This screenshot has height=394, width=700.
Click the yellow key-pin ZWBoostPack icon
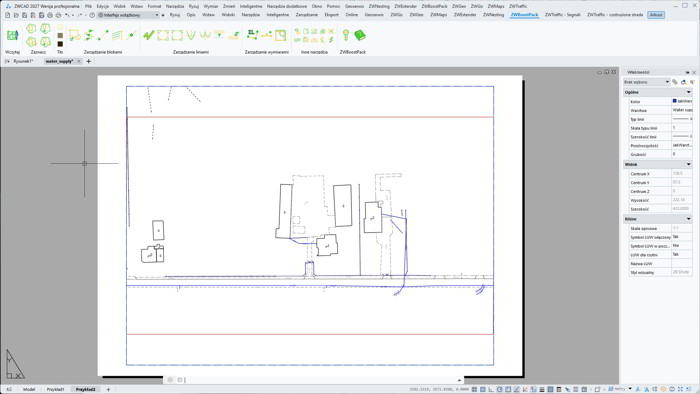[346, 35]
